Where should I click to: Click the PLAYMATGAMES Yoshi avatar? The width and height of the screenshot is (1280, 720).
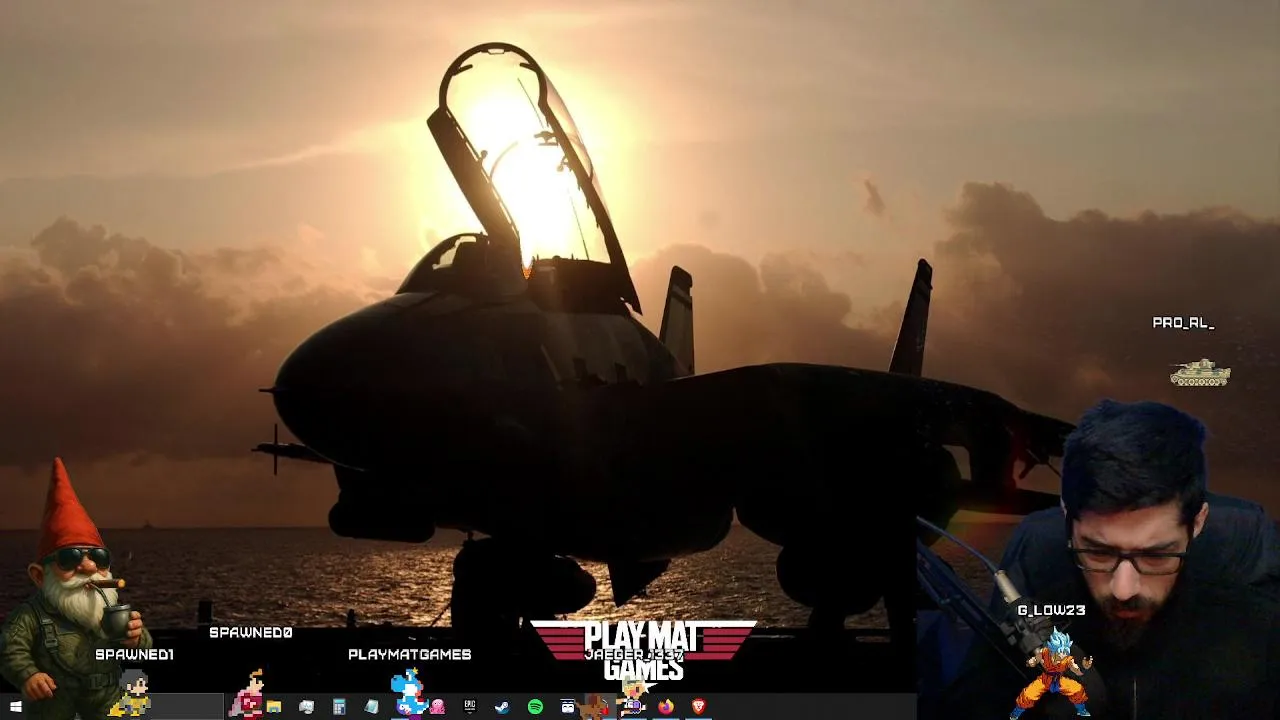point(409,692)
